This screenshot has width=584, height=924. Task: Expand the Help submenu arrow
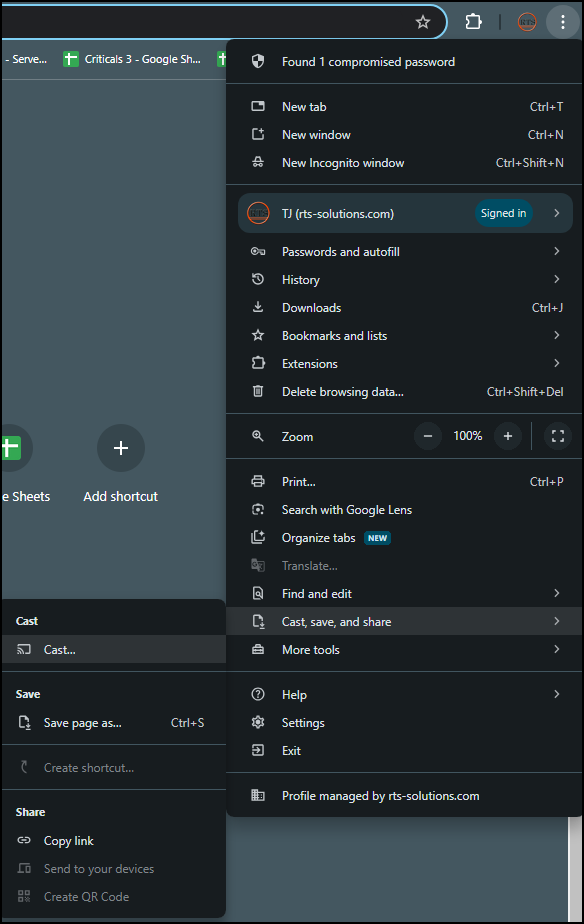click(557, 694)
